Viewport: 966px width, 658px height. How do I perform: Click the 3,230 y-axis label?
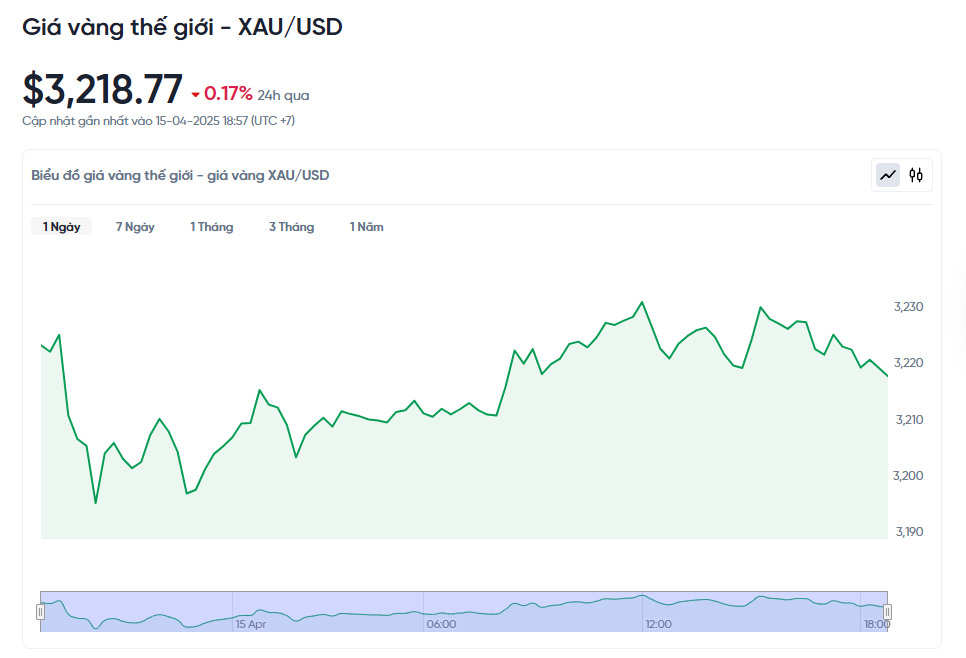[908, 307]
